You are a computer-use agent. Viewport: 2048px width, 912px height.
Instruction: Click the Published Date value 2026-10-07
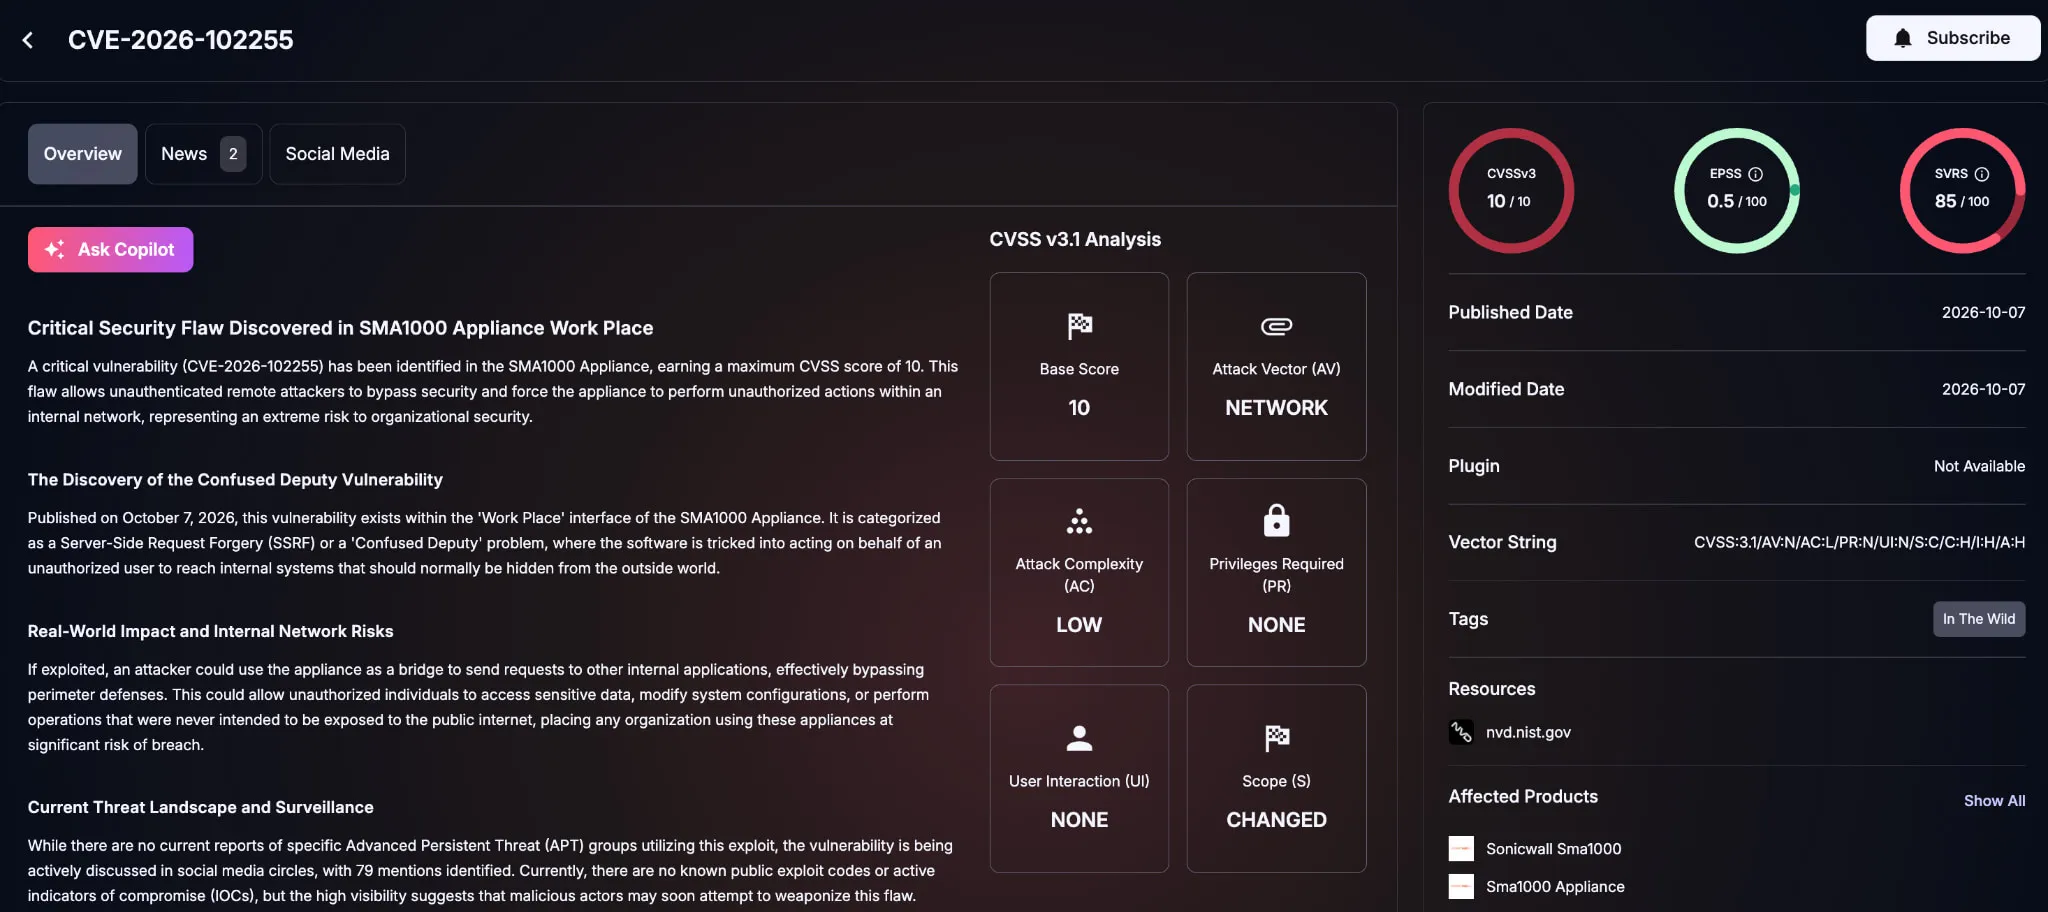point(1983,312)
